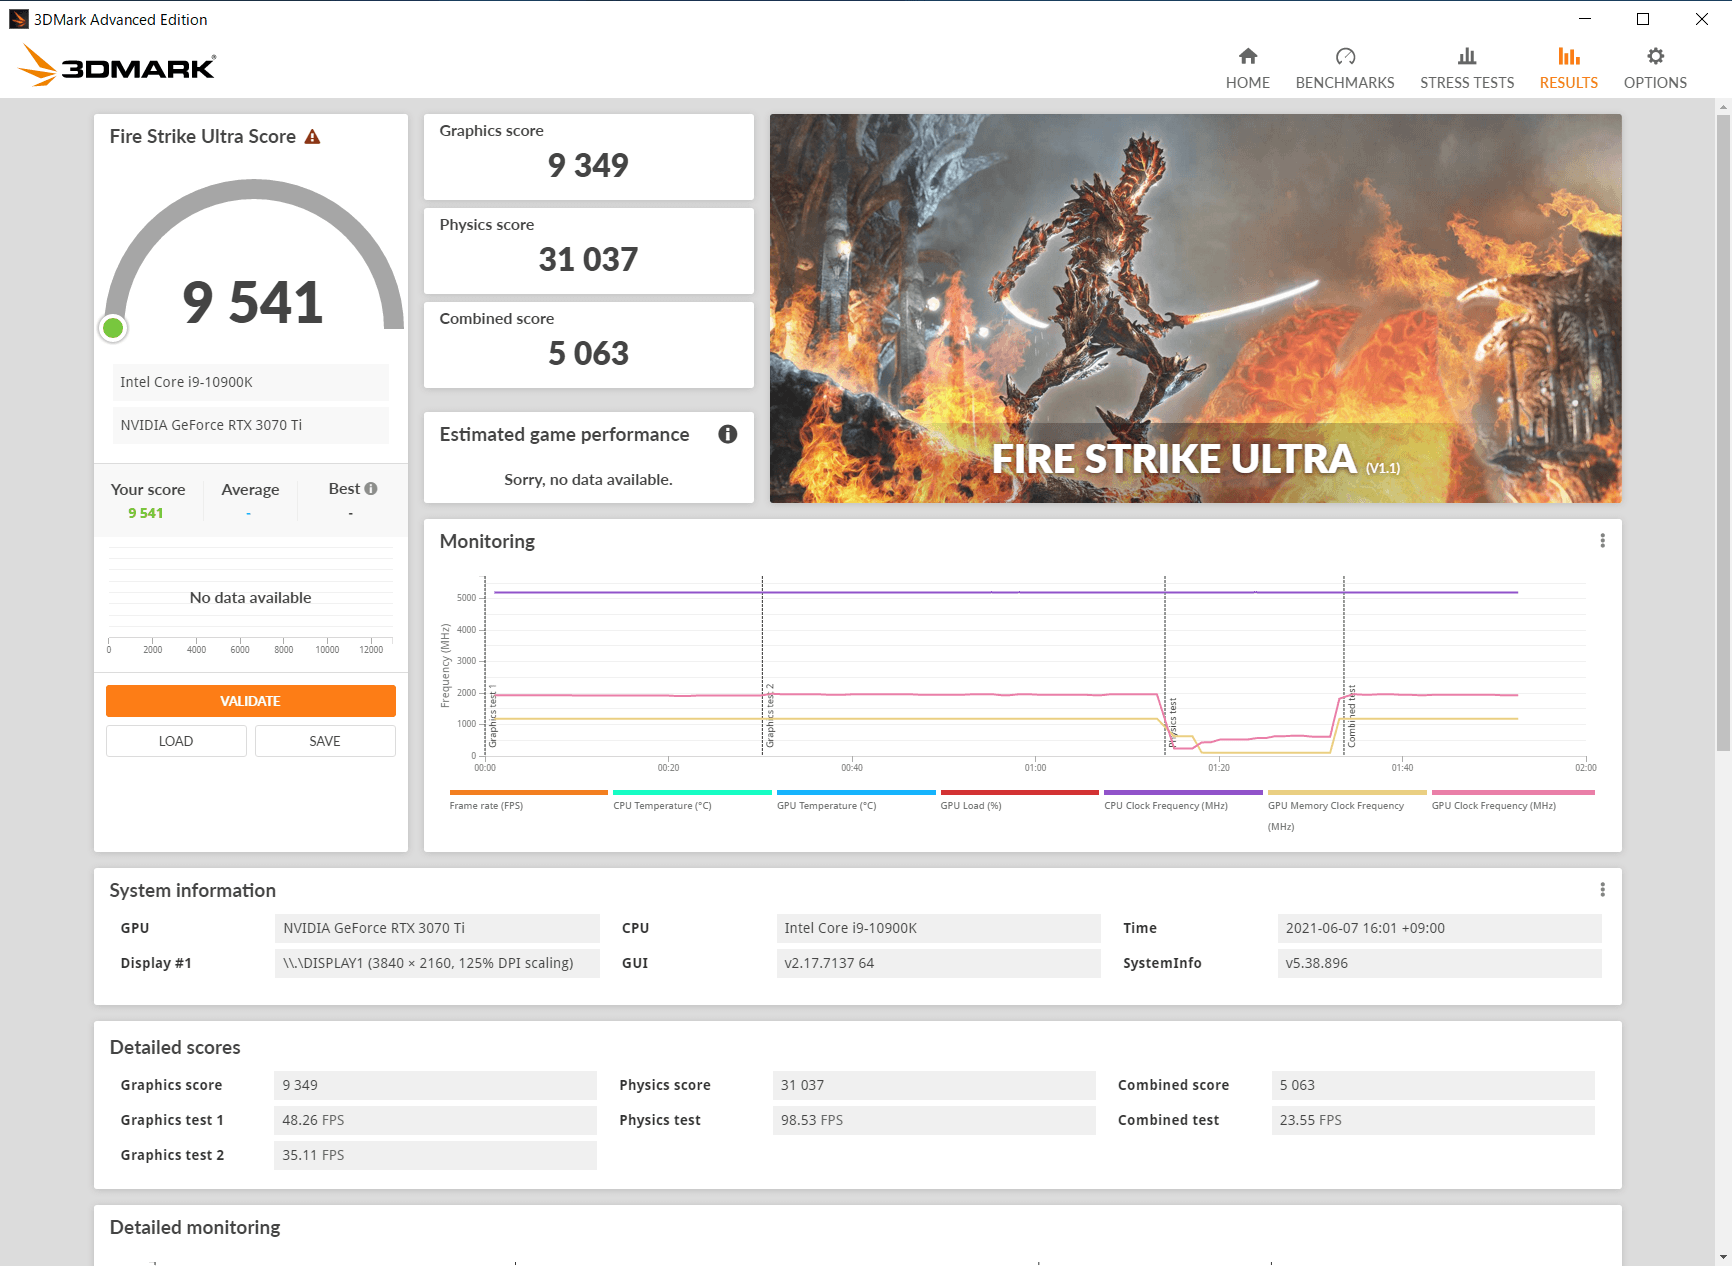The height and width of the screenshot is (1266, 1732).
Task: Toggle the GPU Load (%) legend item
Action: pyautogui.click(x=1019, y=800)
